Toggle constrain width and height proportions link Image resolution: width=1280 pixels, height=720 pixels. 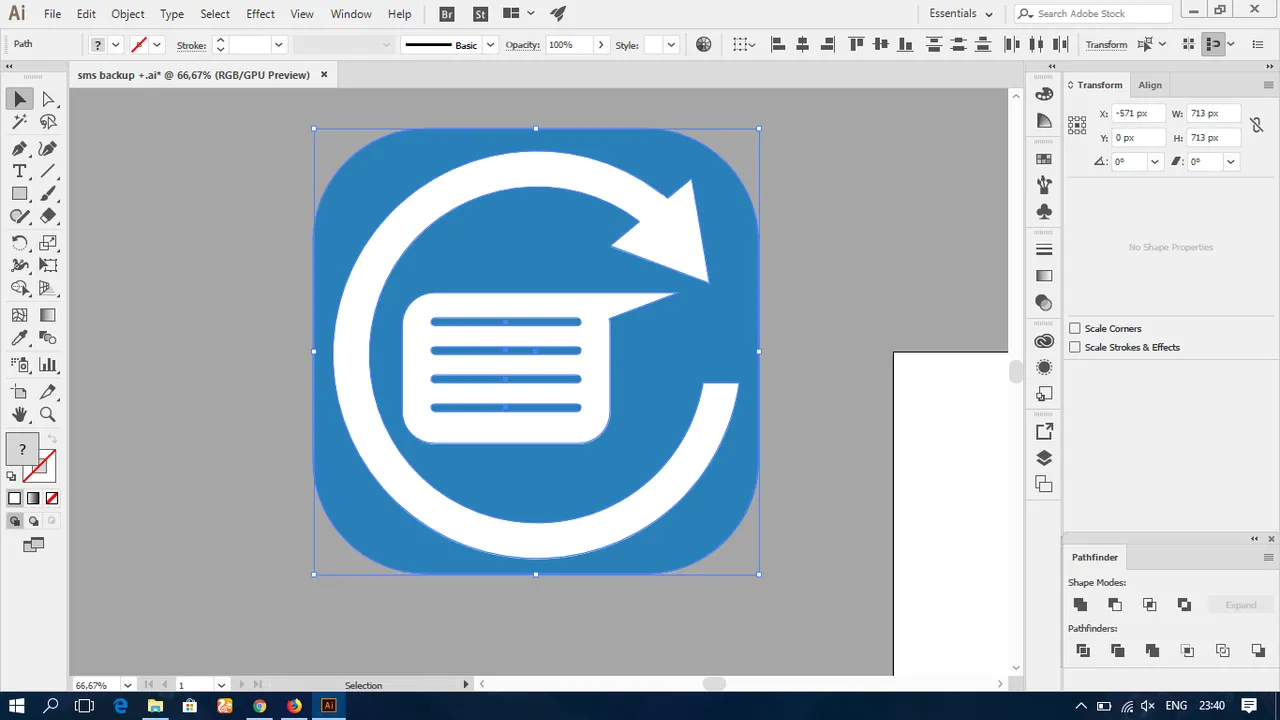(1257, 126)
